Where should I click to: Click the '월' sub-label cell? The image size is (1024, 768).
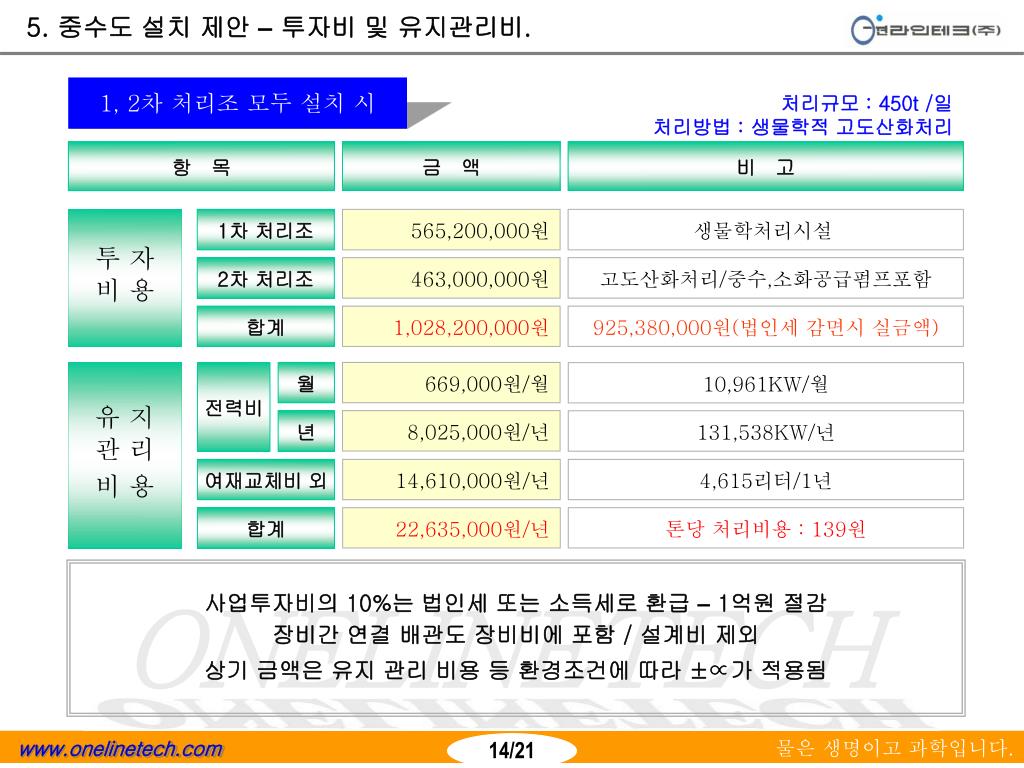click(x=306, y=383)
